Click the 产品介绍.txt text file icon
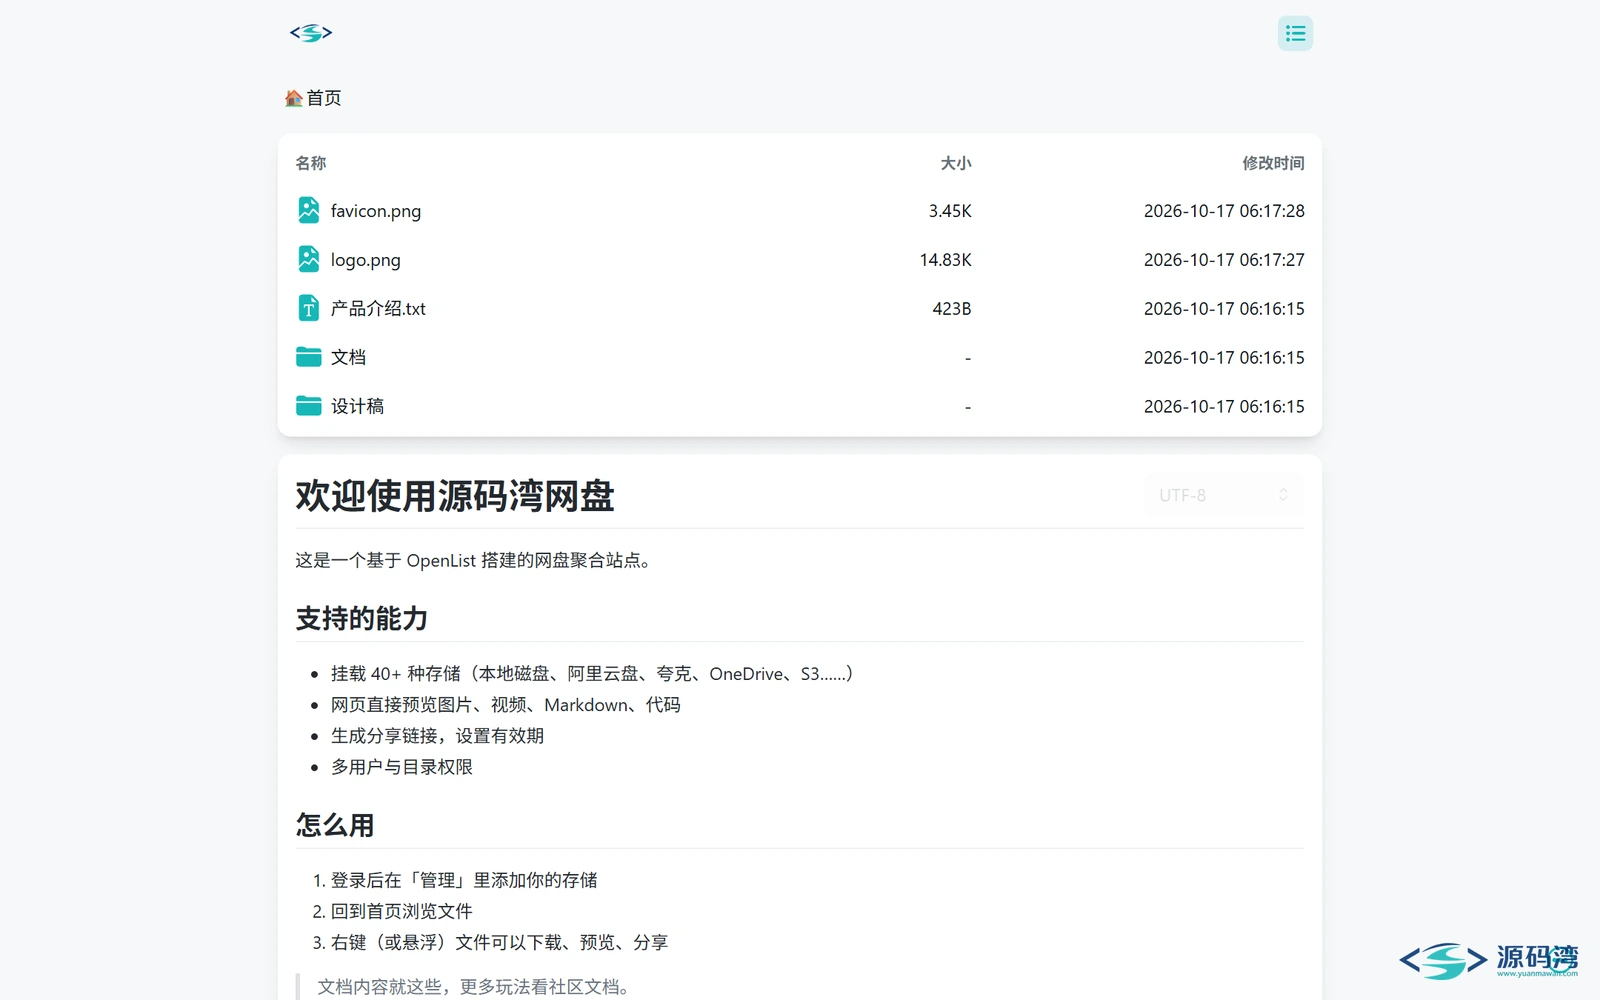Viewport: 1600px width, 1000px height. pyautogui.click(x=309, y=308)
